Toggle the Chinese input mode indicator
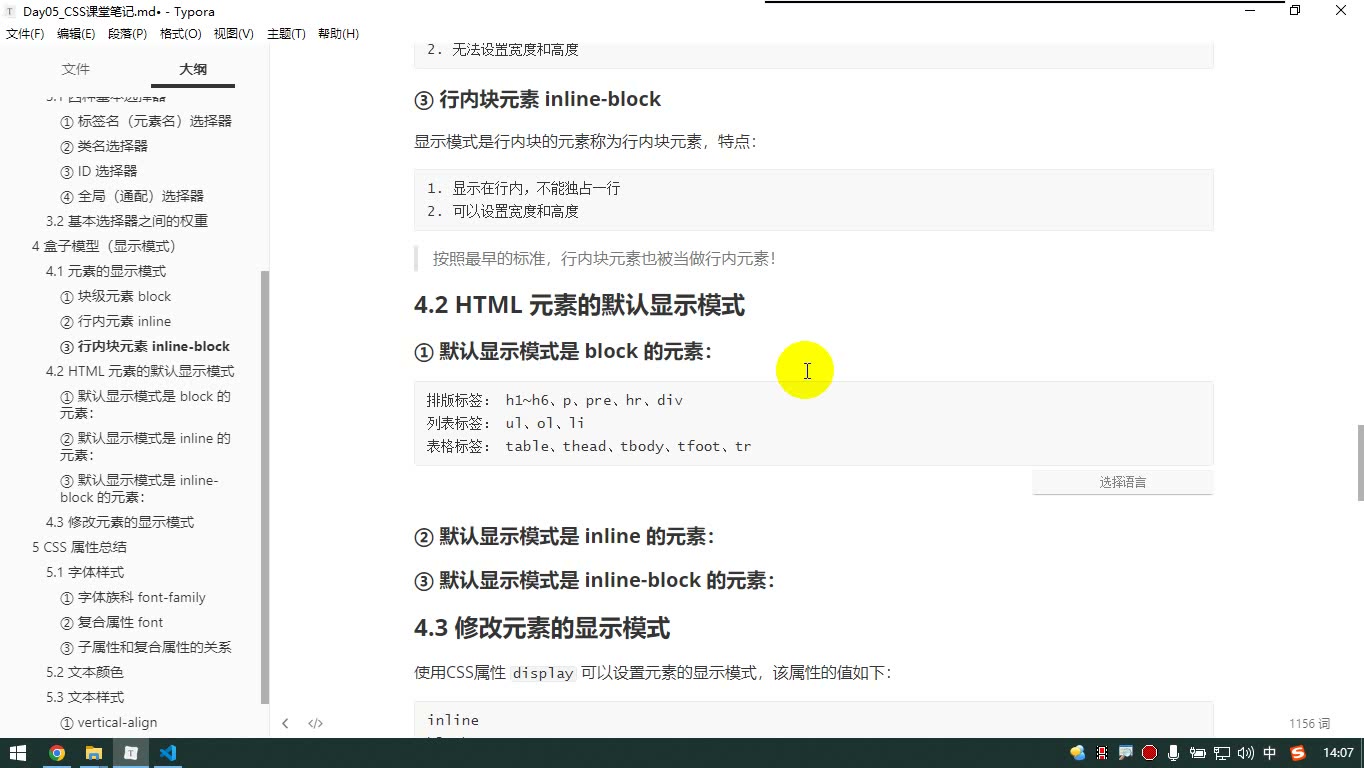Viewport: 1364px width, 768px height. [1270, 753]
